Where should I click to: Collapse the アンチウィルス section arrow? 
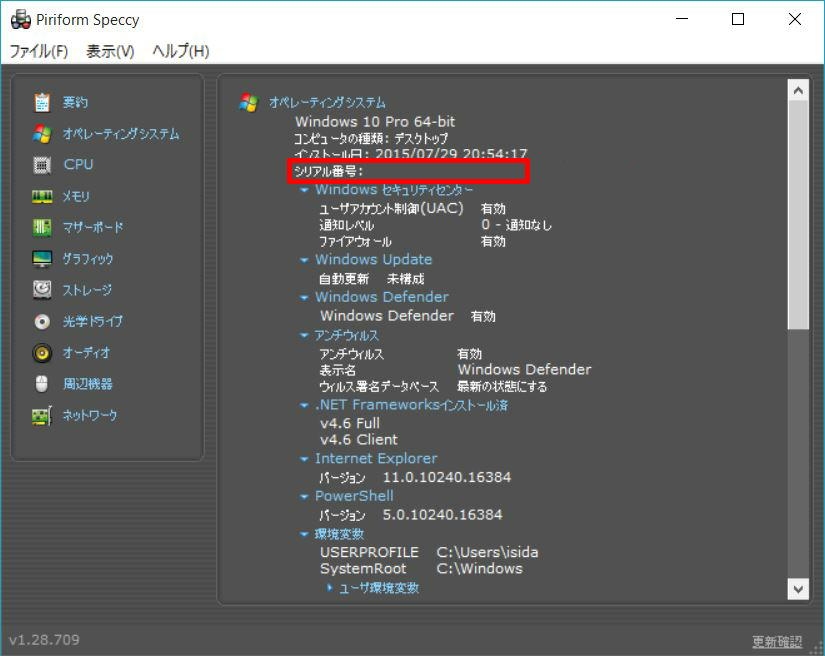(x=304, y=335)
